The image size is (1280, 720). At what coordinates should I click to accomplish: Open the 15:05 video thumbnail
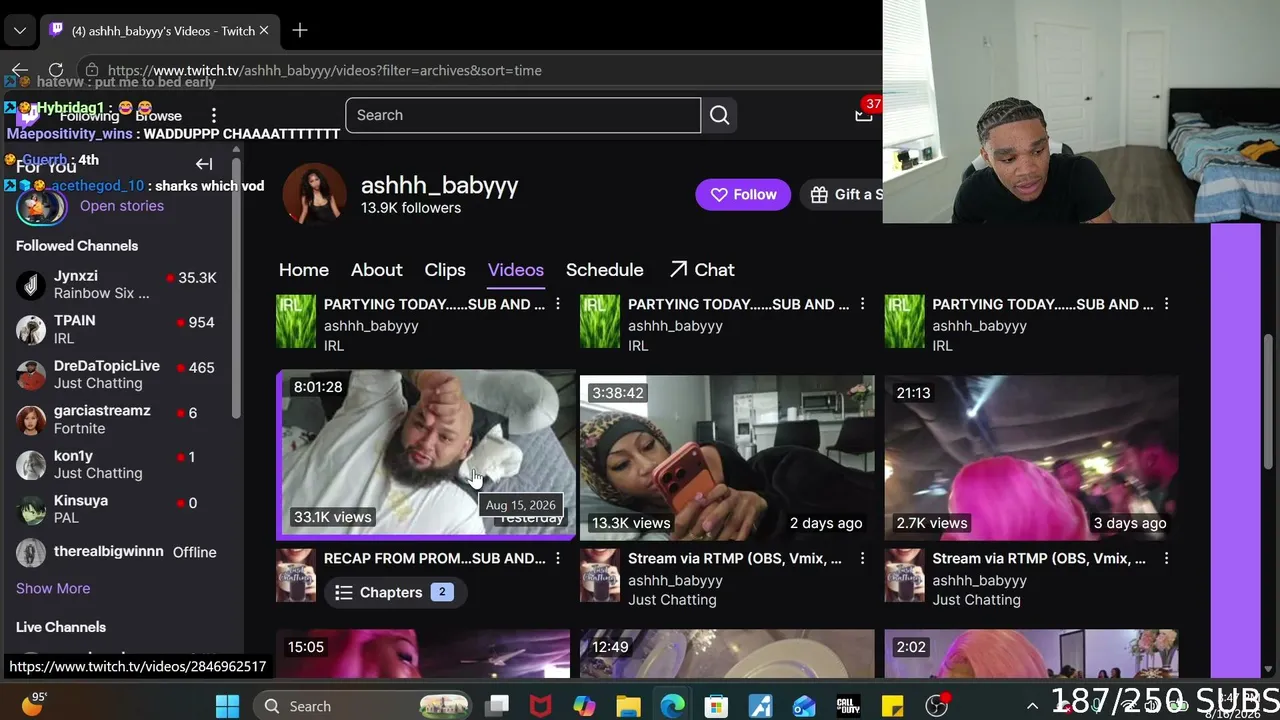tap(423, 653)
